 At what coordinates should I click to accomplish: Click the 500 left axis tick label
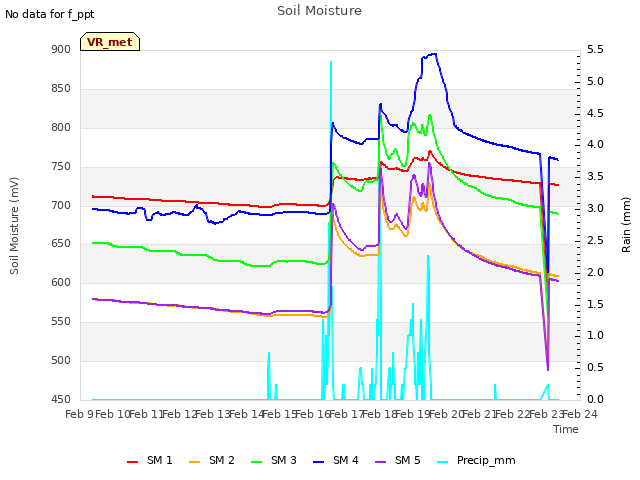pos(61,360)
